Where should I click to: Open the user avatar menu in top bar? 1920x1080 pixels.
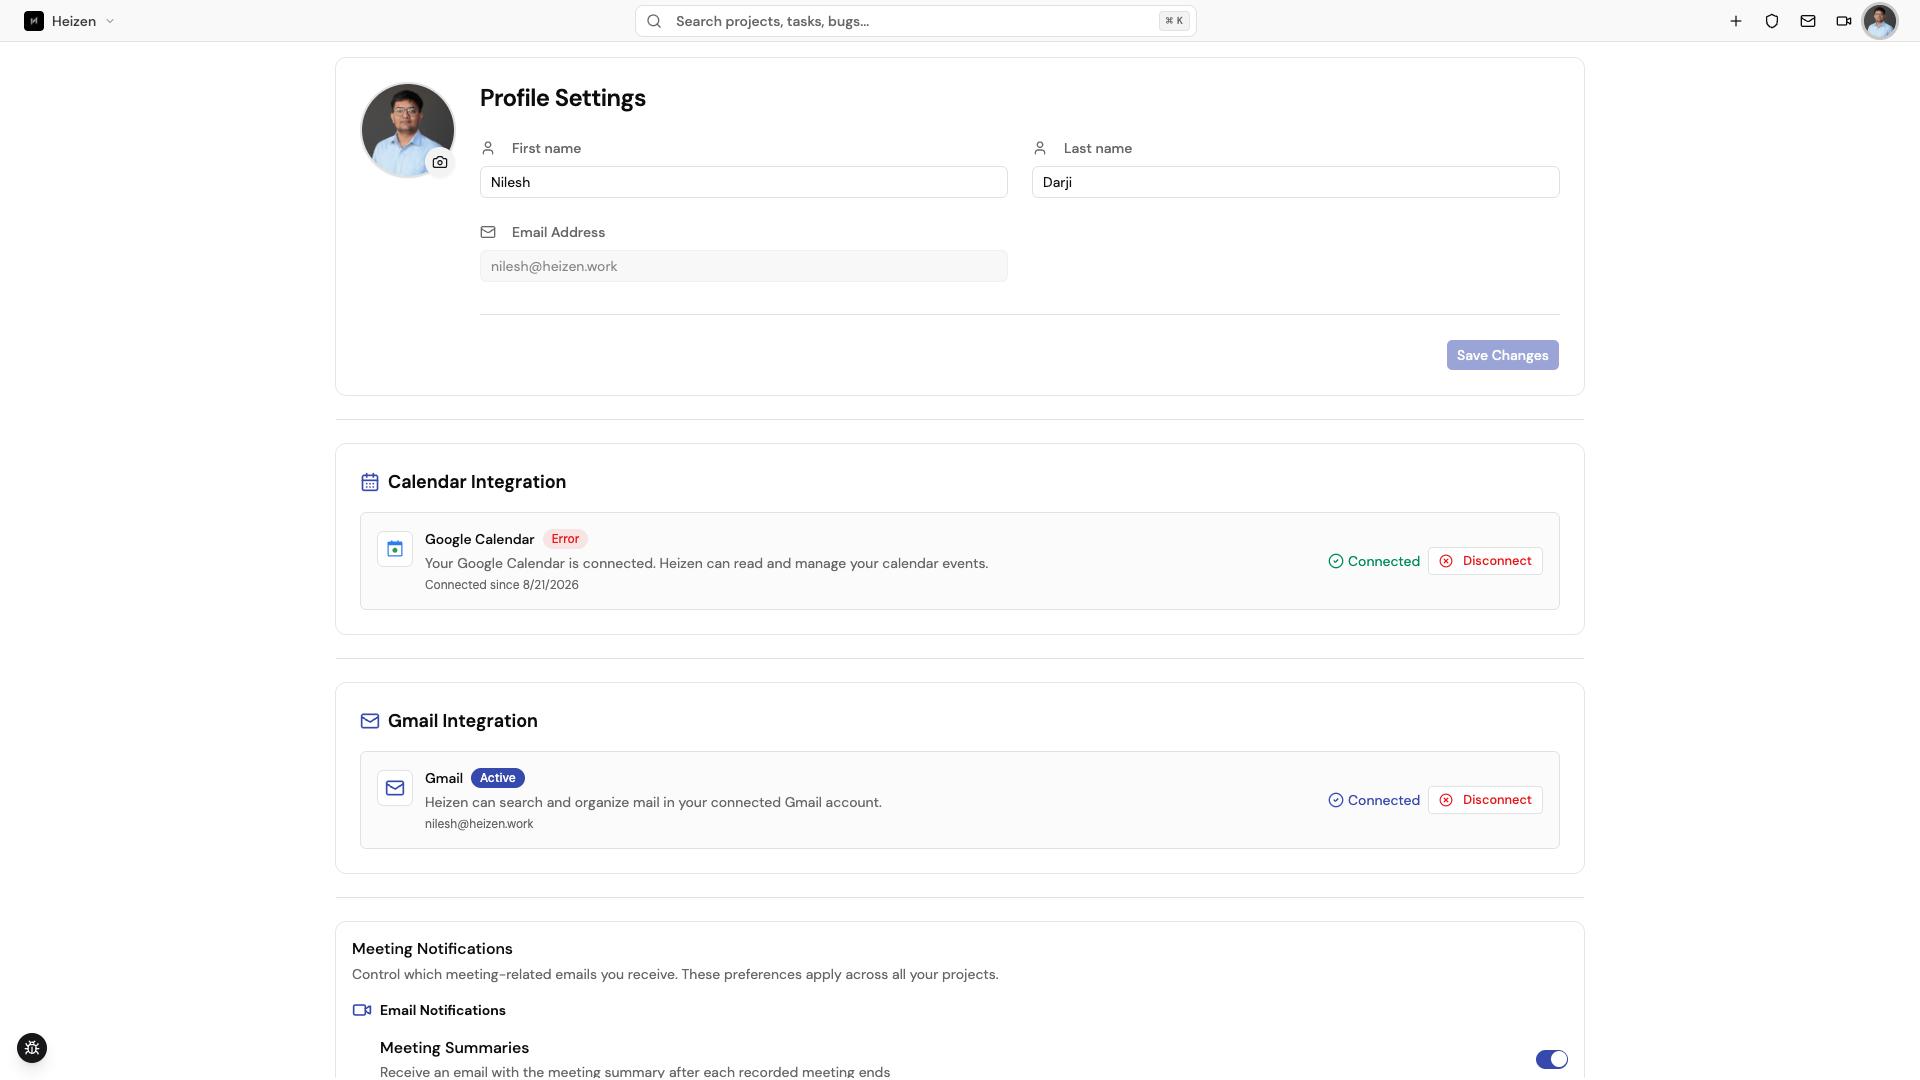[x=1880, y=21]
